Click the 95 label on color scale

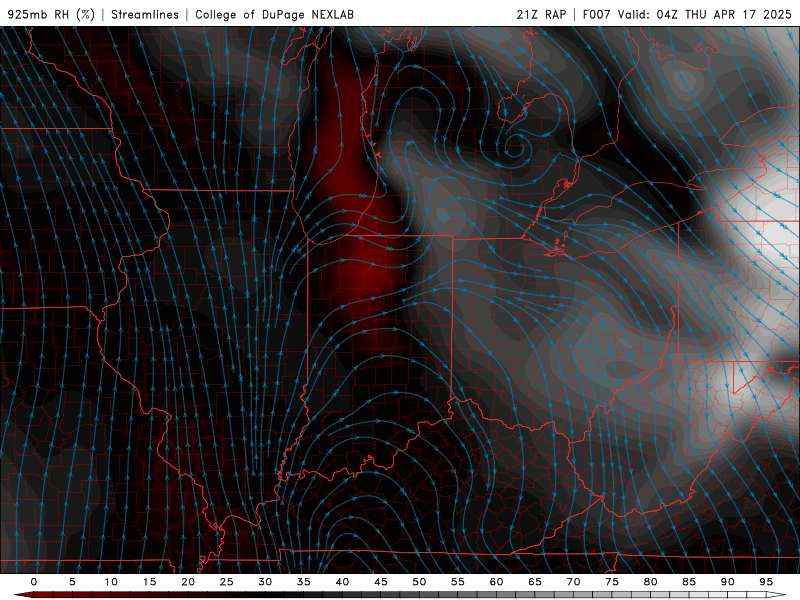[766, 582]
